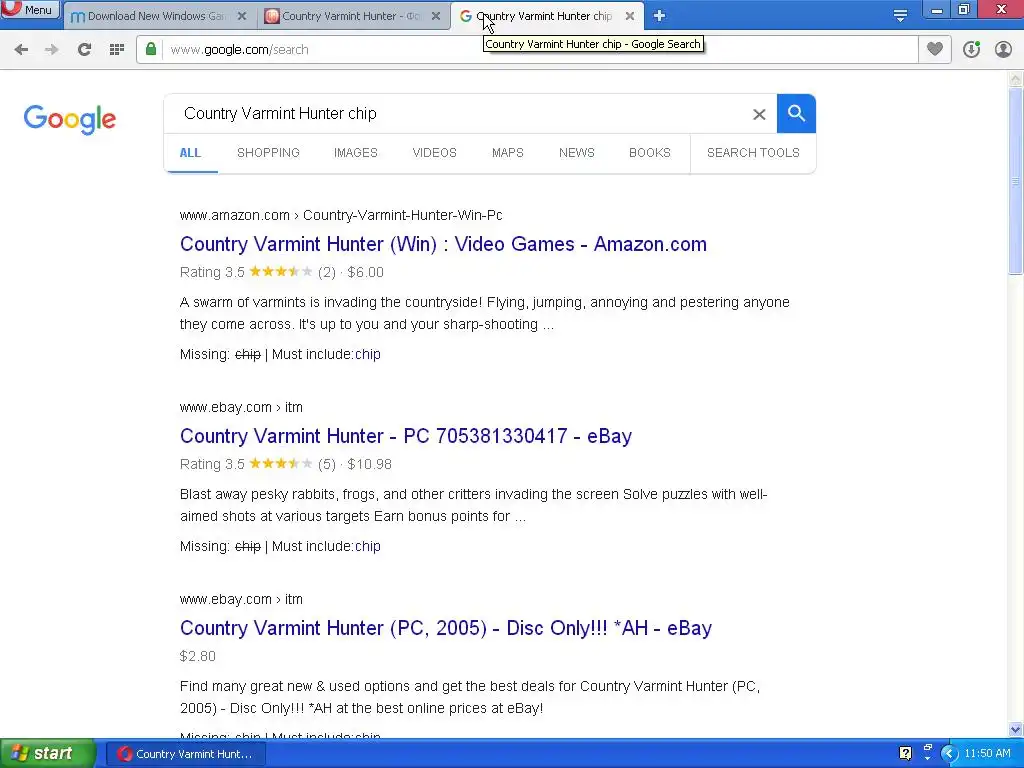The height and width of the screenshot is (768, 1024).
Task: Select the Google Search browser tab
Action: tap(545, 16)
